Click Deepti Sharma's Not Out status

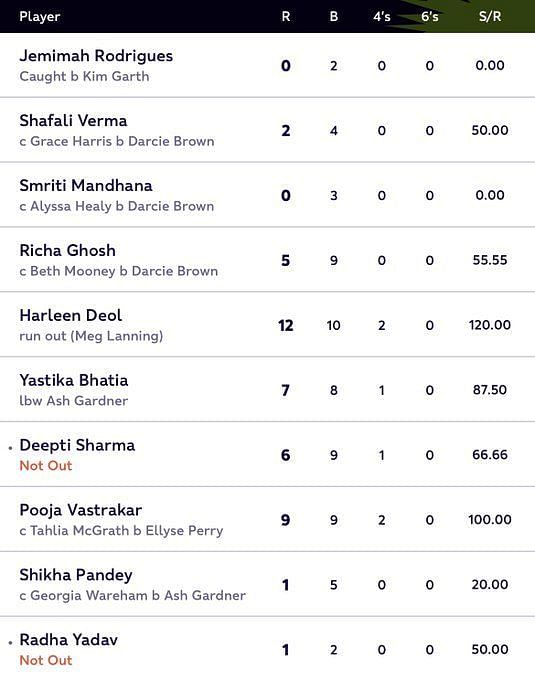(x=46, y=466)
